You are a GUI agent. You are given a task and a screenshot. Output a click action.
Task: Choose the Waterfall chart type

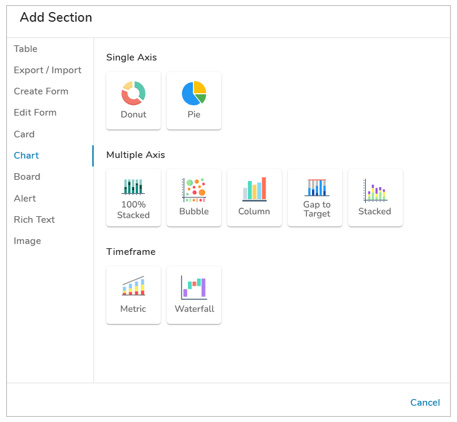point(194,295)
